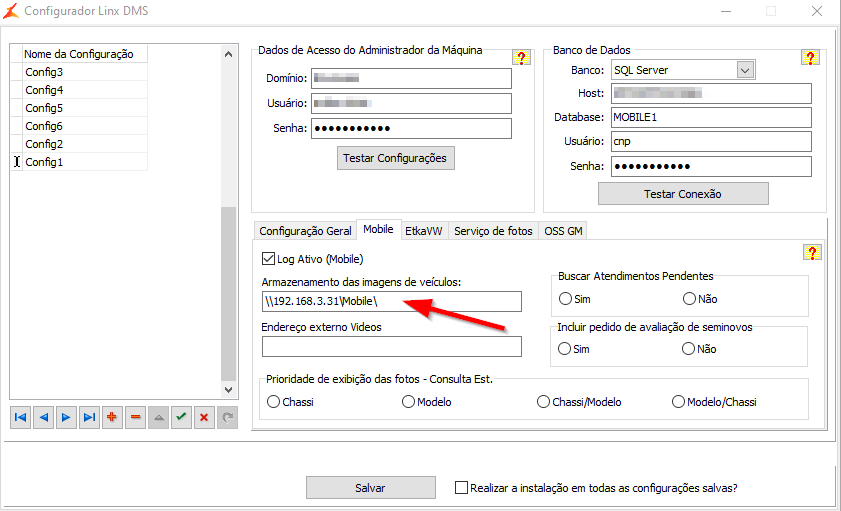
Task: Click Testar Conexão button
Action: tap(683, 194)
